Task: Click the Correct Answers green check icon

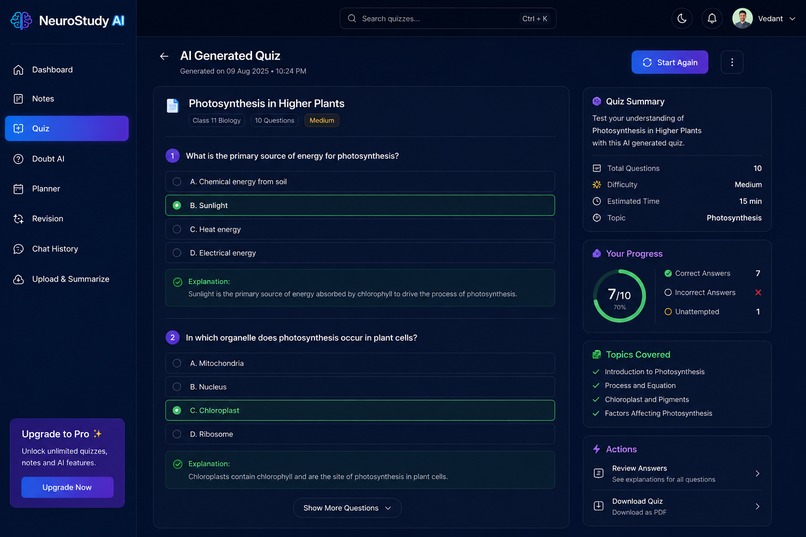Action: tap(668, 273)
